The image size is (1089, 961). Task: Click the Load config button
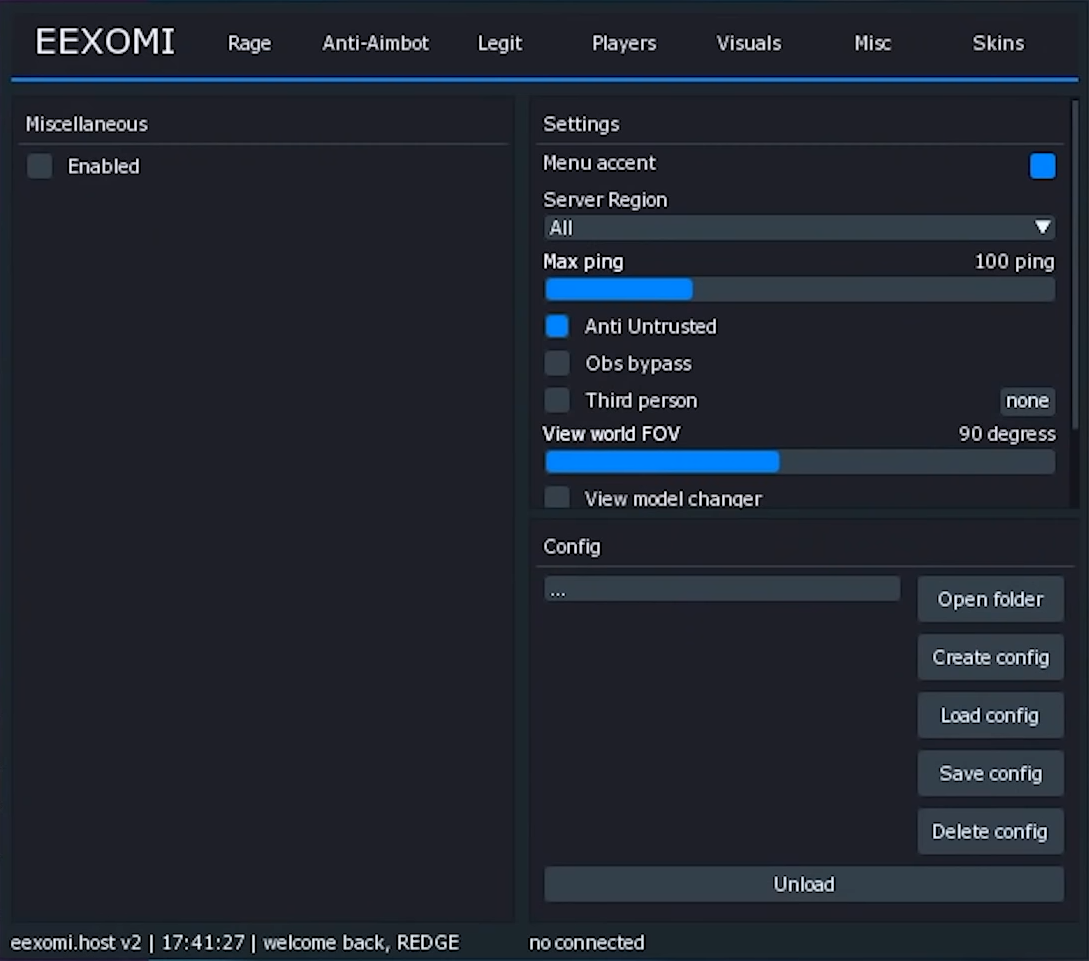(990, 715)
